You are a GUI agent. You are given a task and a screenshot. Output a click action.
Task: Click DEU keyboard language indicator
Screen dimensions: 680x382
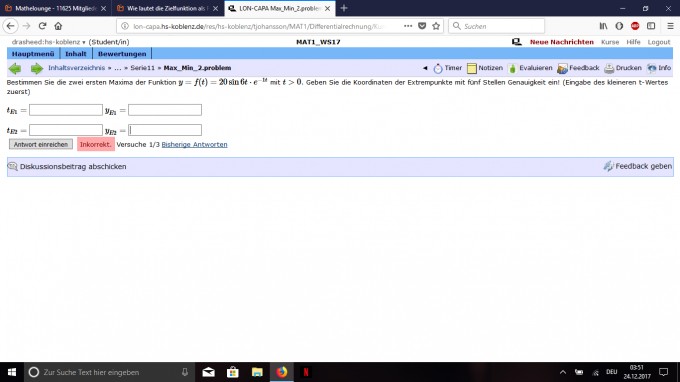[611, 372]
